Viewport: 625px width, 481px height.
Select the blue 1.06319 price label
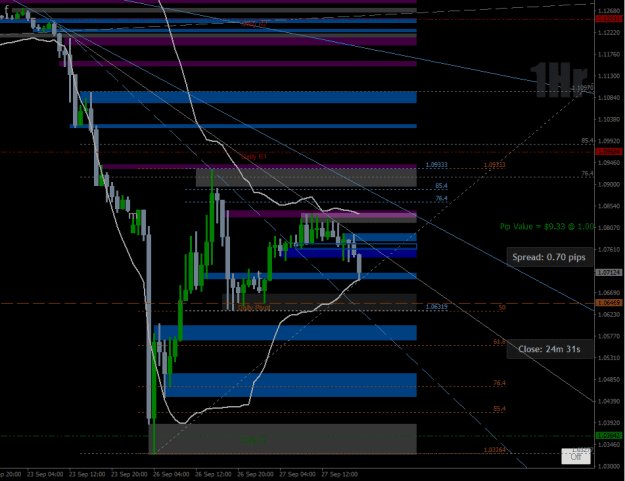436,306
